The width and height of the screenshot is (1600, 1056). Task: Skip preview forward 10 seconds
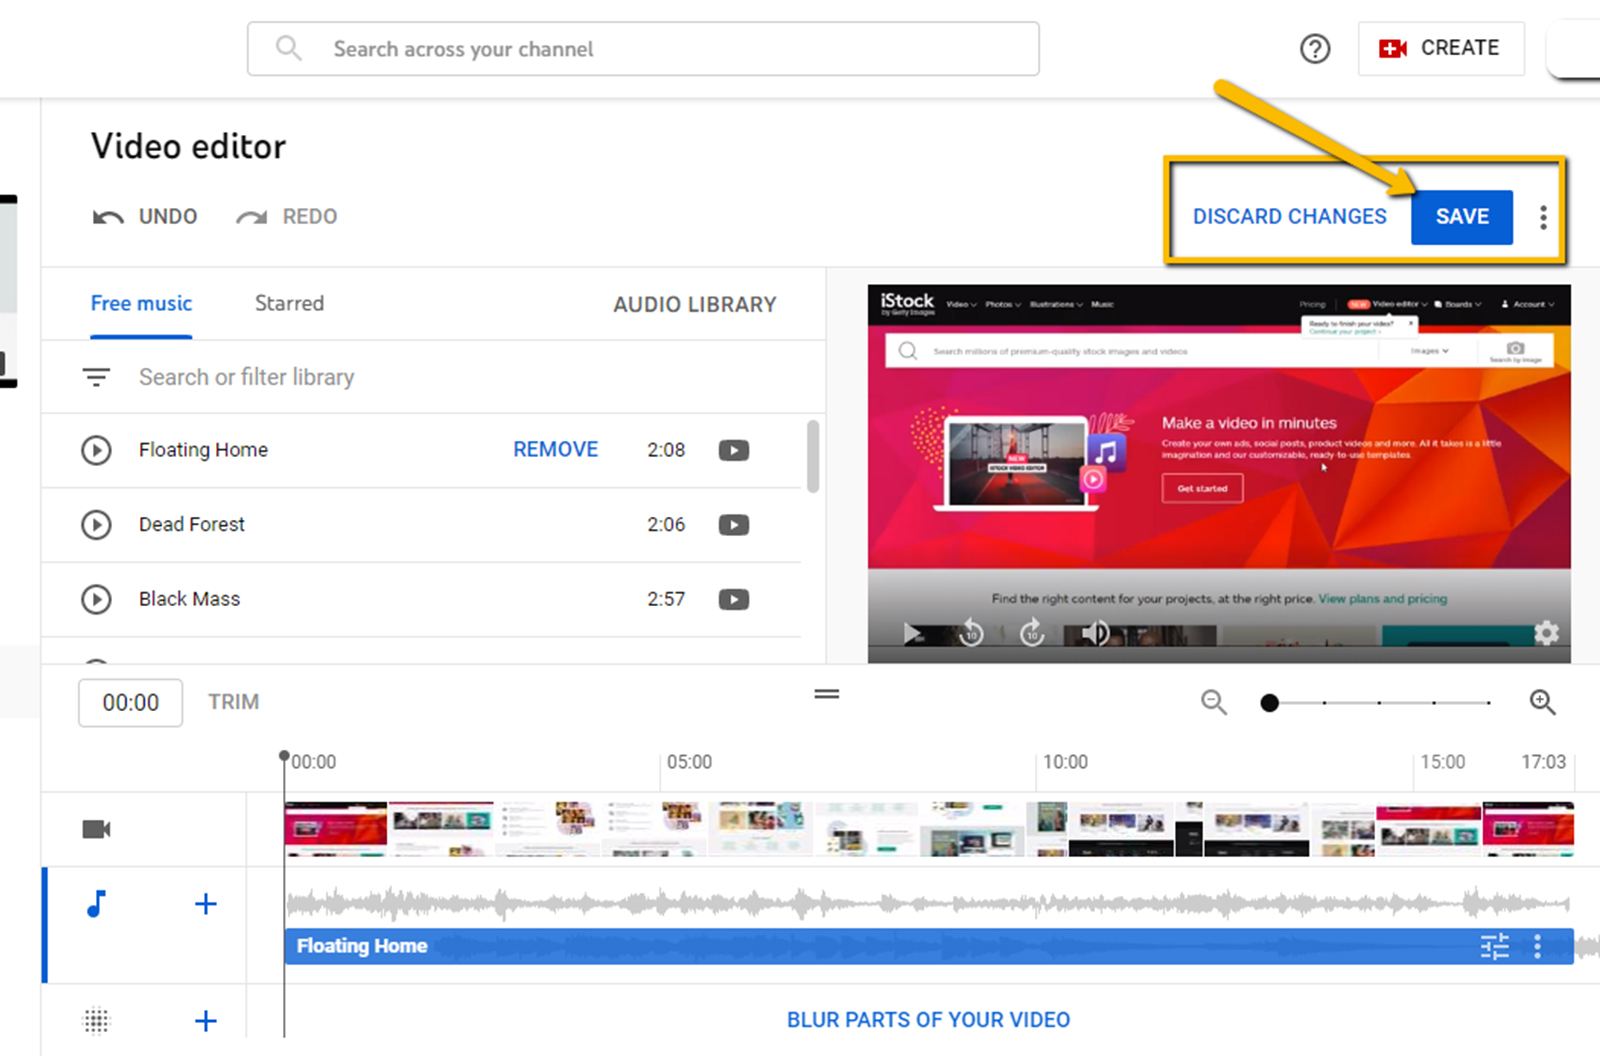click(x=1032, y=633)
